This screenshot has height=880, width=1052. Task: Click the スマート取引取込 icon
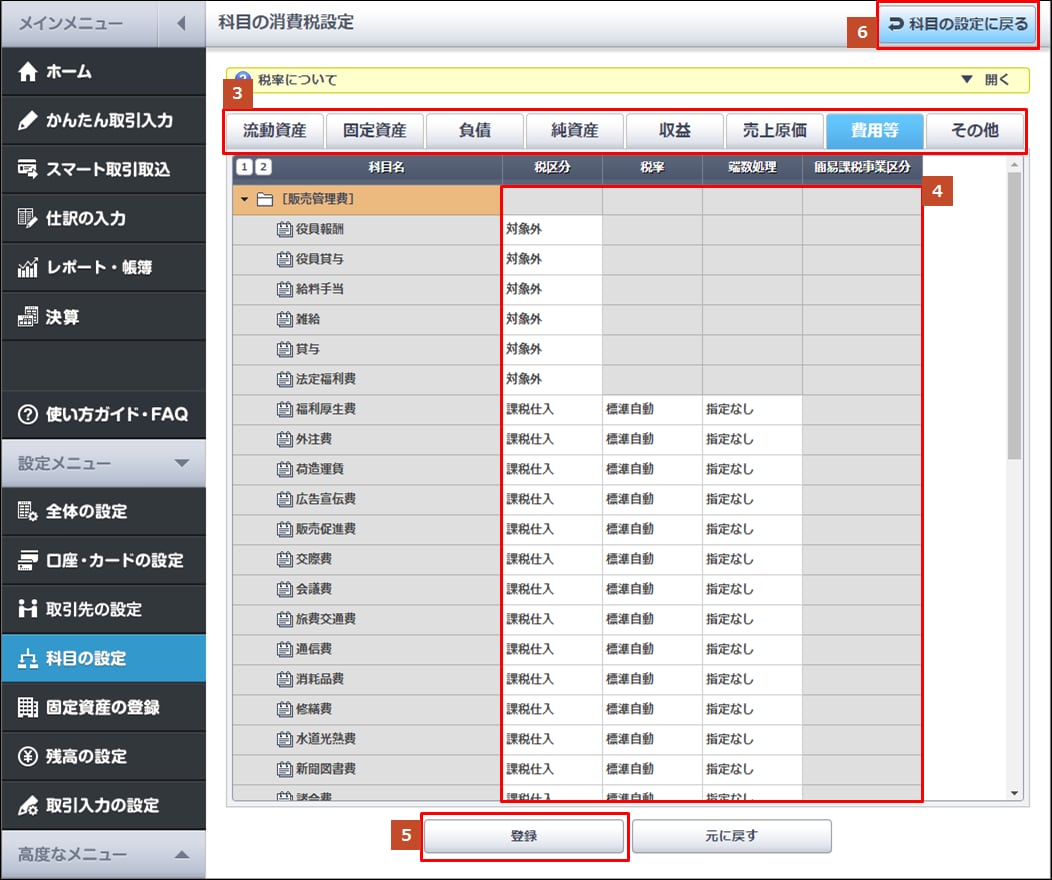tap(28, 170)
